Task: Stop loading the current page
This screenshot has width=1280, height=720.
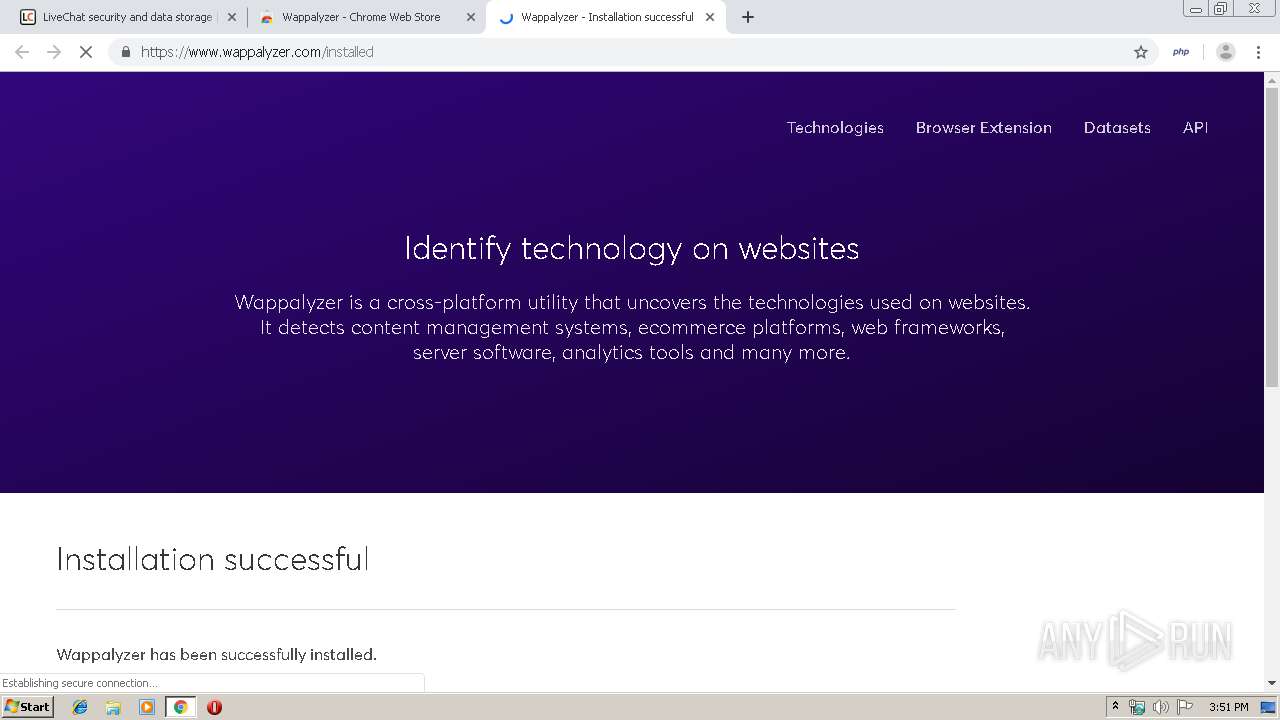Action: [x=86, y=52]
